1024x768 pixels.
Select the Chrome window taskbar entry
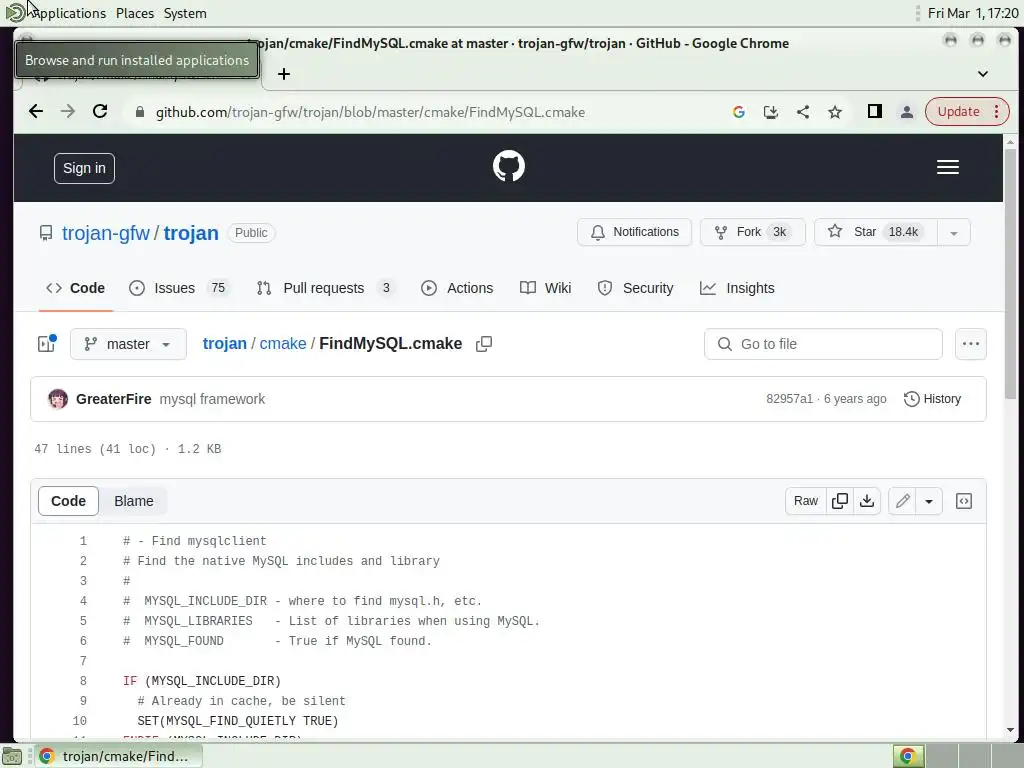[x=117, y=756]
